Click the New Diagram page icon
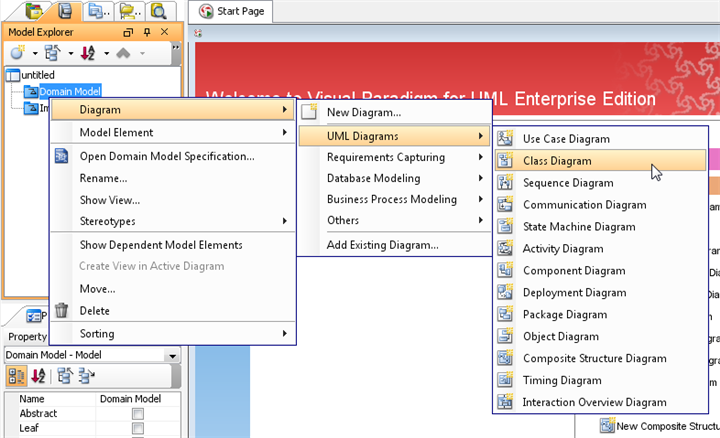Image resolution: width=720 pixels, height=438 pixels. (309, 112)
